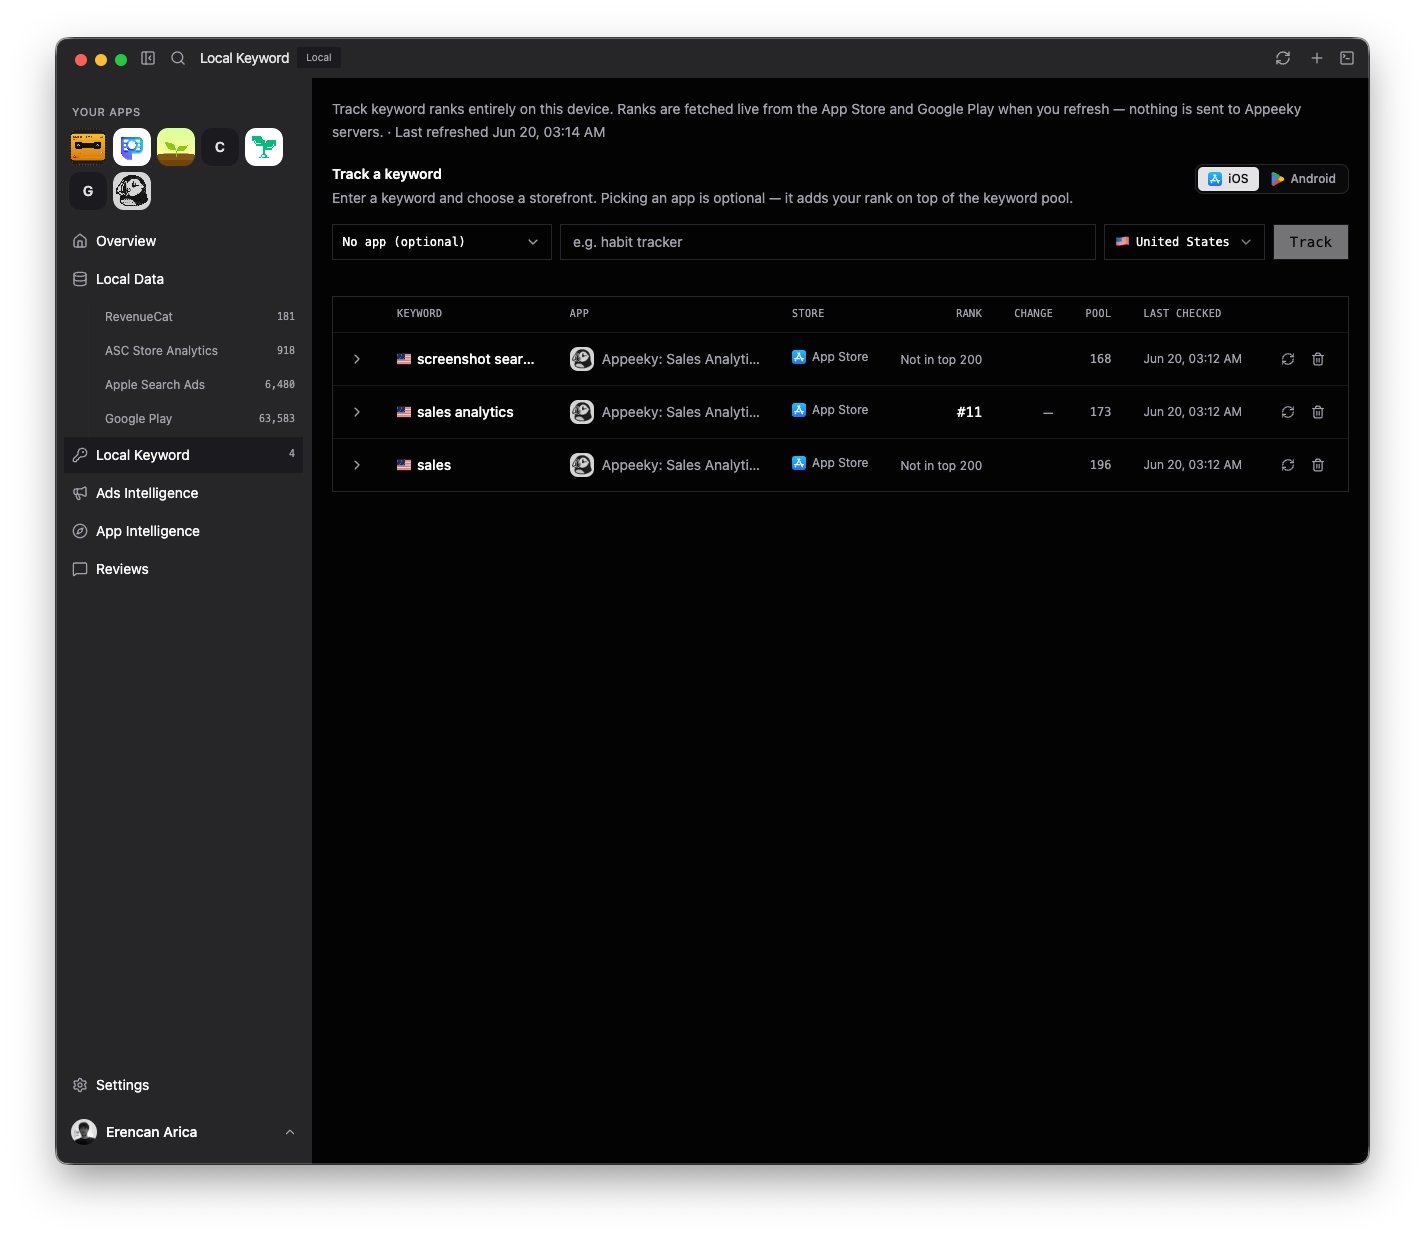The image size is (1425, 1238).
Task: Open the United States storefront dropdown
Action: tap(1184, 242)
